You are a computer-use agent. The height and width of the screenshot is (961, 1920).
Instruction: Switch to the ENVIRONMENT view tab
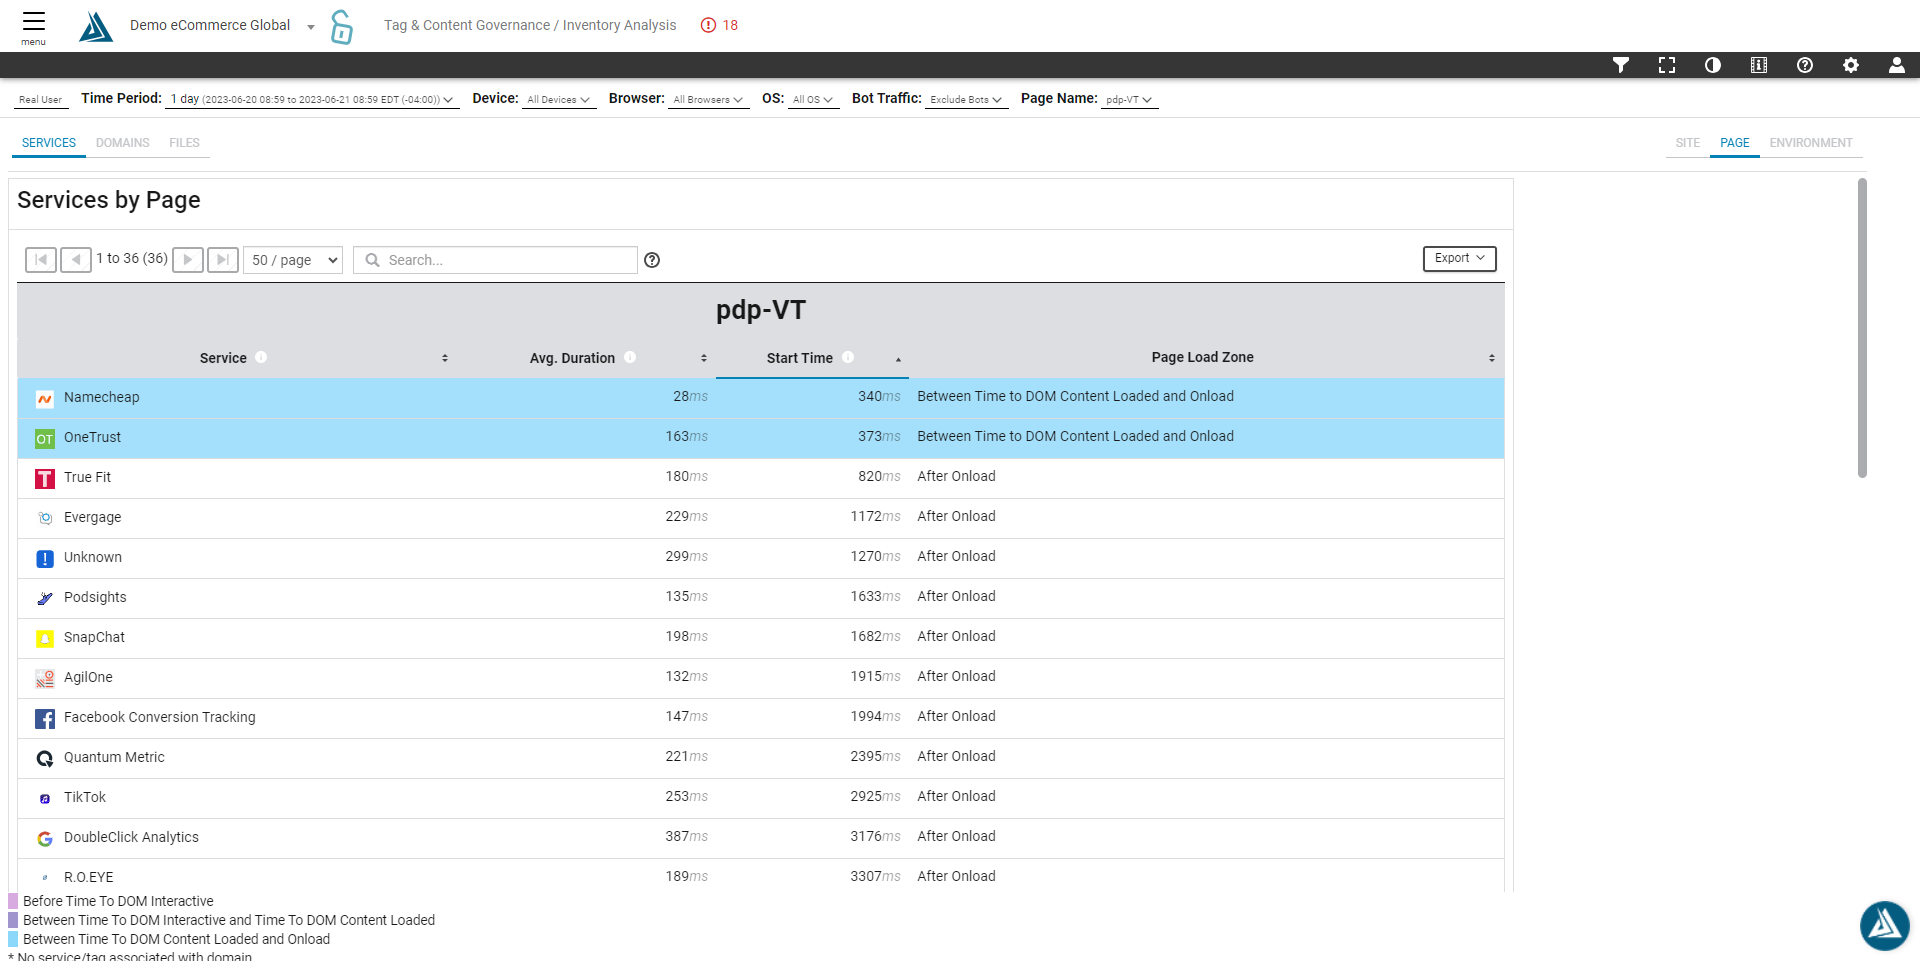1811,143
